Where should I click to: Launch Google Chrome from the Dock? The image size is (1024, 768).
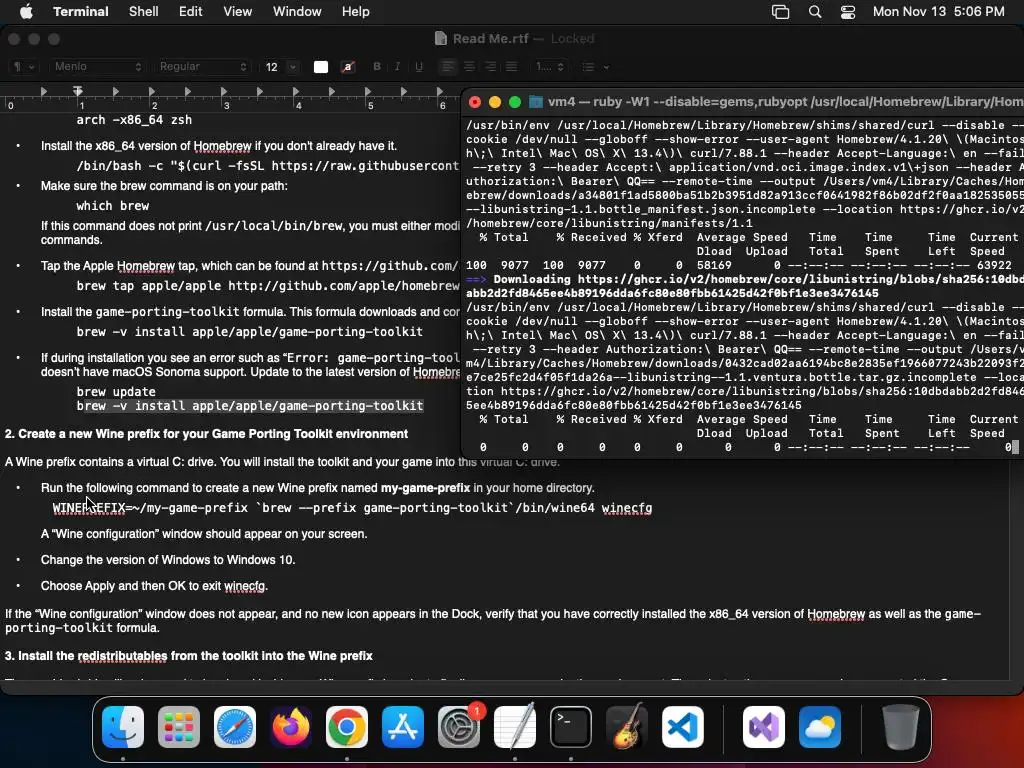click(347, 727)
